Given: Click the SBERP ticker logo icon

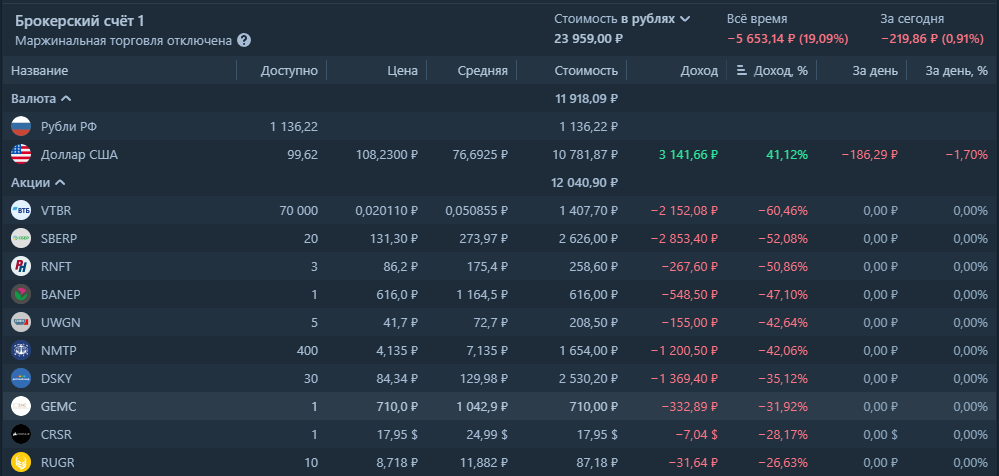Looking at the screenshot, I should 21,239.
